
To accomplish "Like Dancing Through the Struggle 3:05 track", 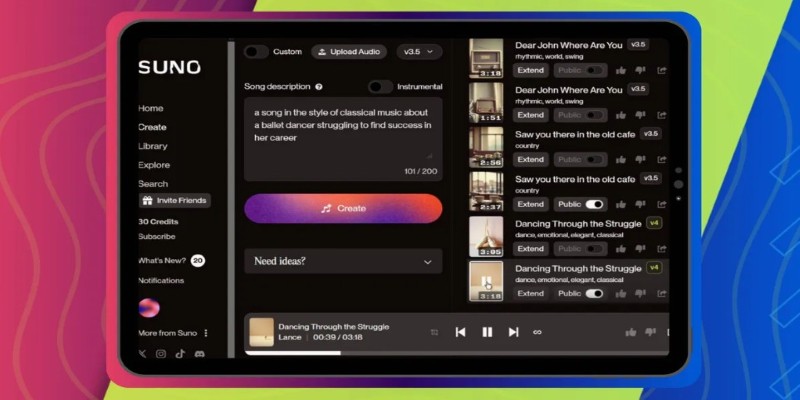I will tap(621, 249).
